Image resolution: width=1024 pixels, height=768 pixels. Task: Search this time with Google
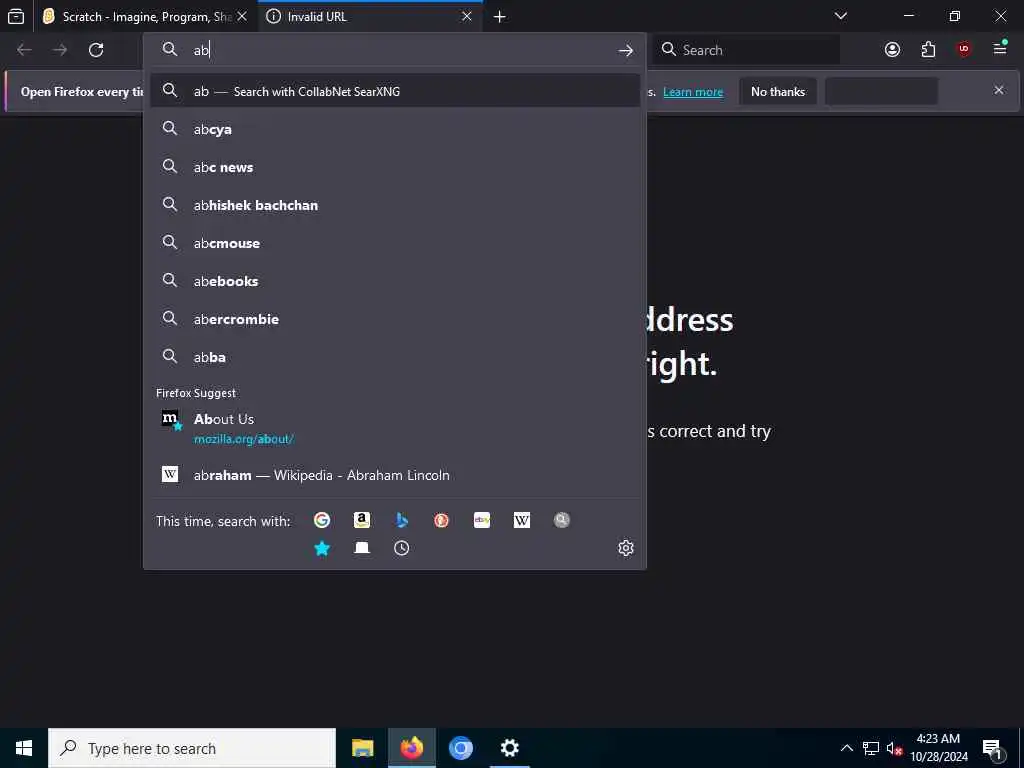pyautogui.click(x=321, y=520)
